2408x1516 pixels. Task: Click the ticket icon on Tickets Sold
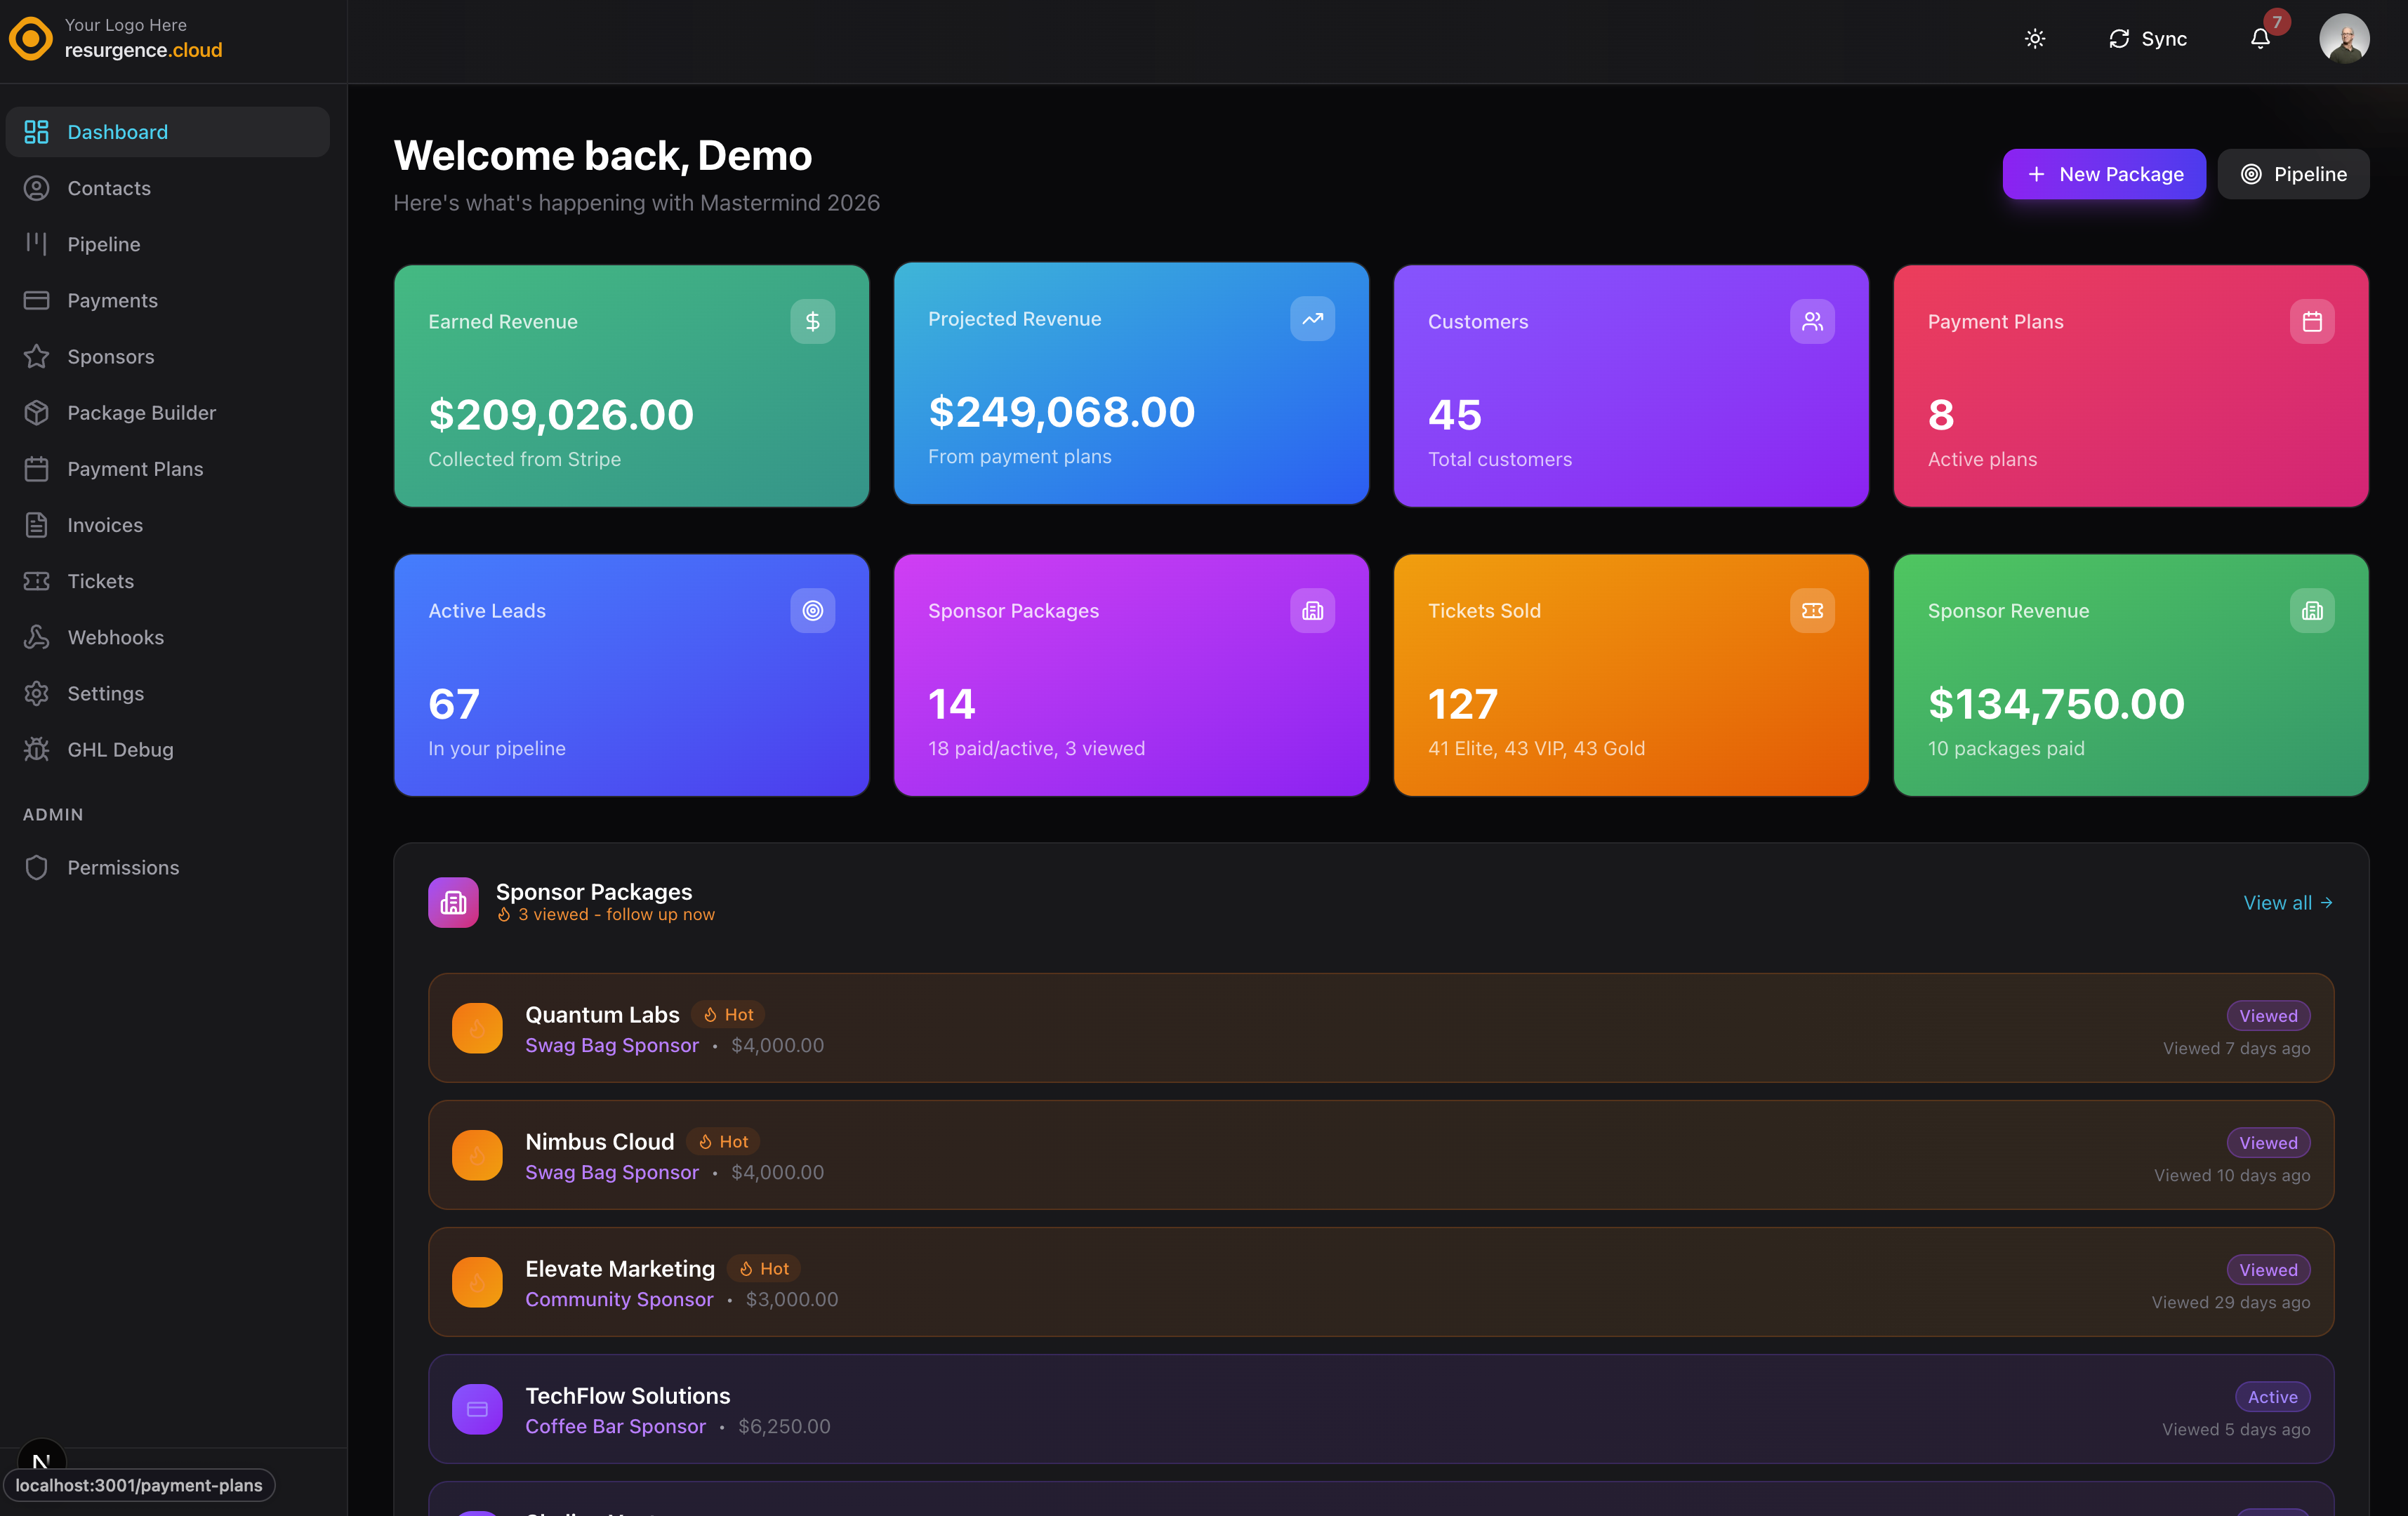click(x=1811, y=610)
